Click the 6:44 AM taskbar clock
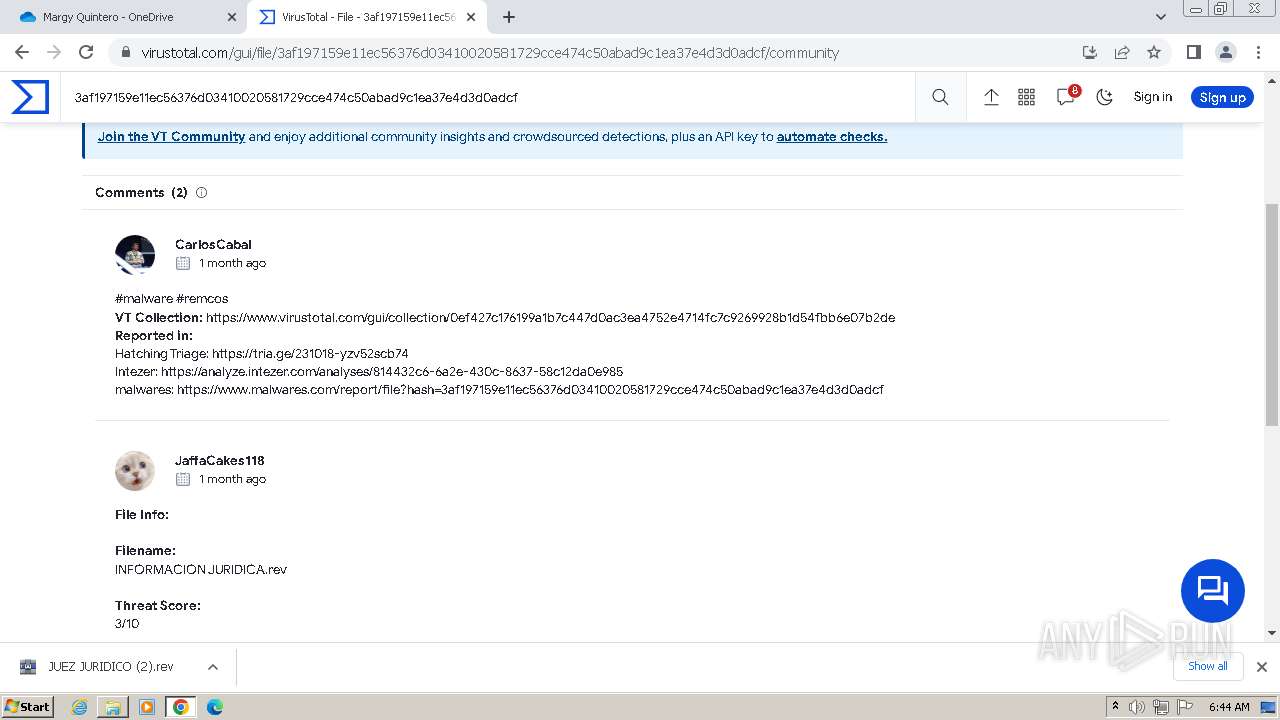Image resolution: width=1280 pixels, height=720 pixels. [1229, 707]
